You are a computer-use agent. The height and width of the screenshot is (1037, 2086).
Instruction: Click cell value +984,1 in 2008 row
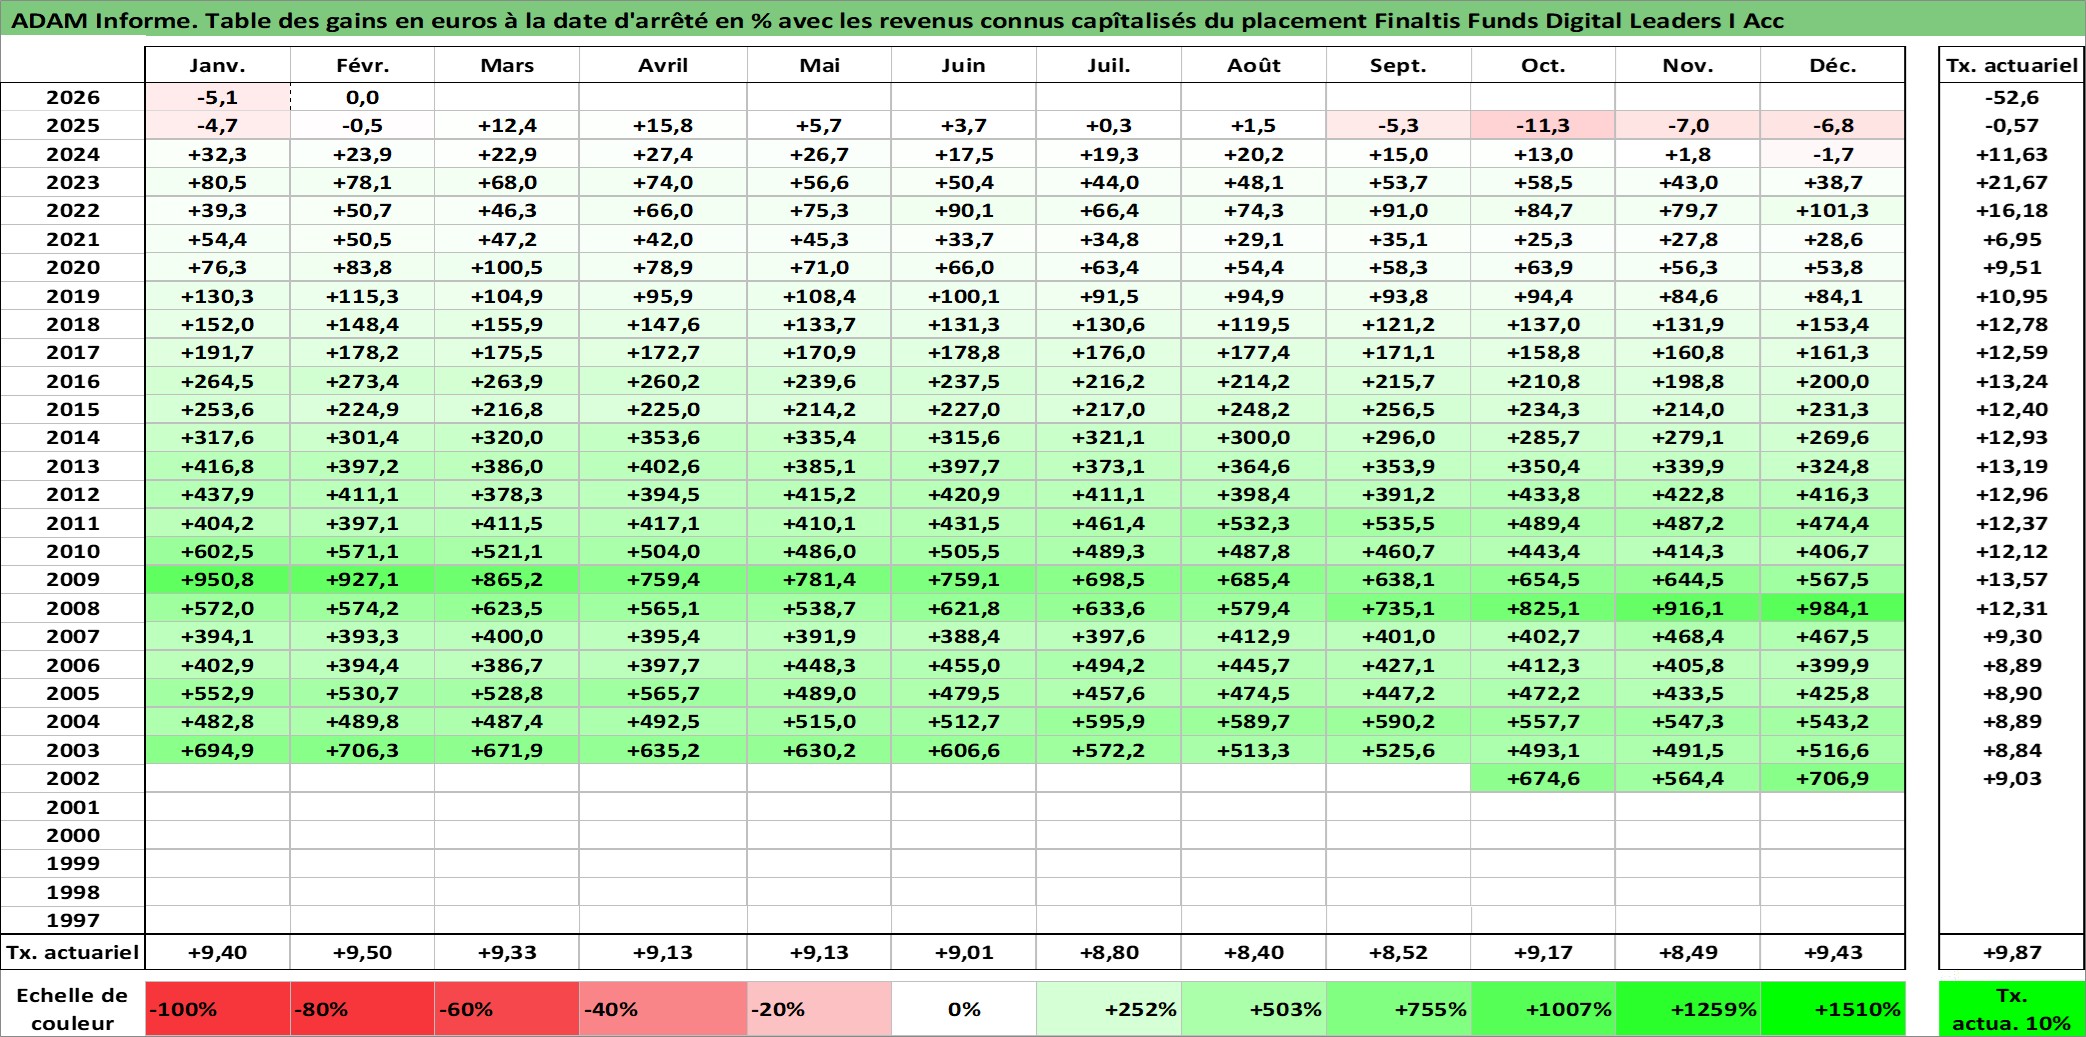tap(1832, 608)
